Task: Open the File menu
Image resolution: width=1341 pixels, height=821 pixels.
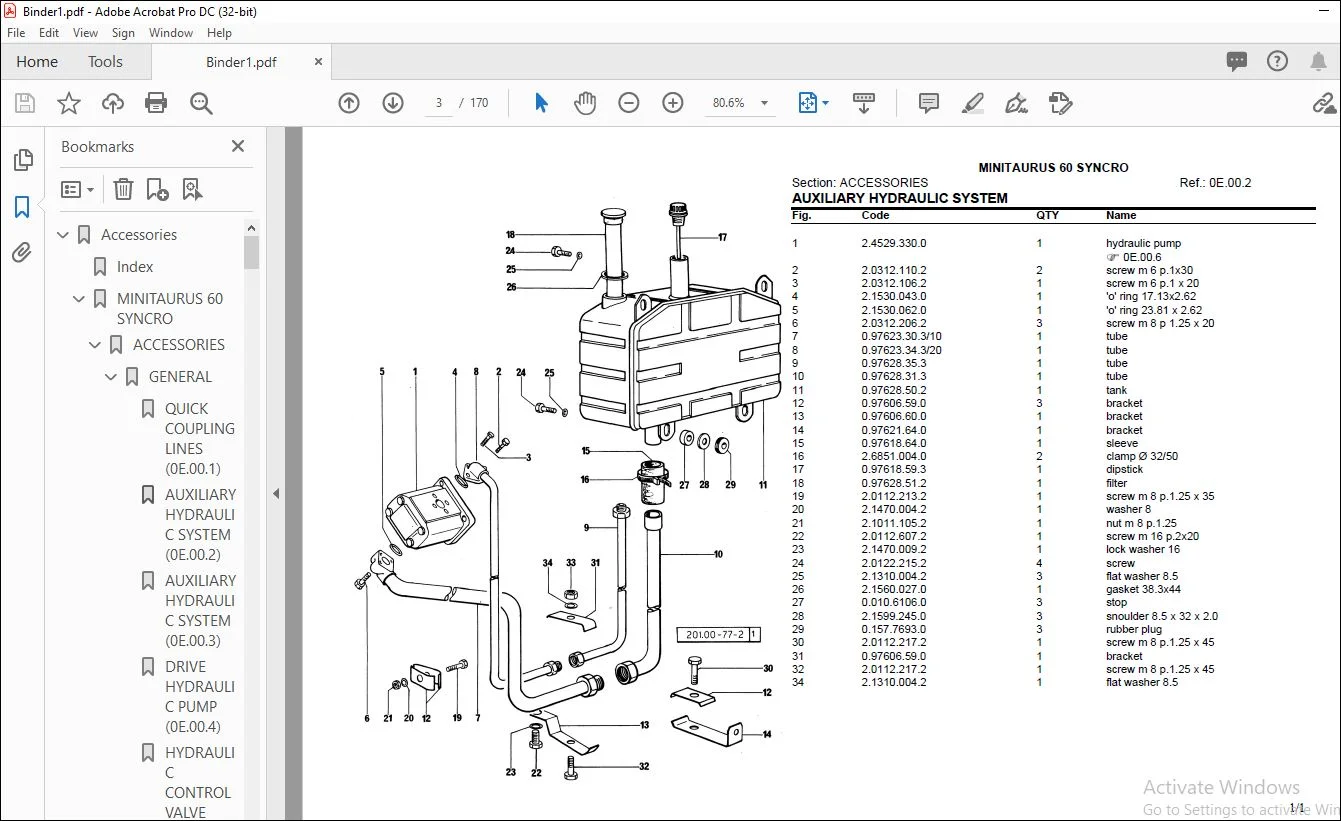Action: 16,33
